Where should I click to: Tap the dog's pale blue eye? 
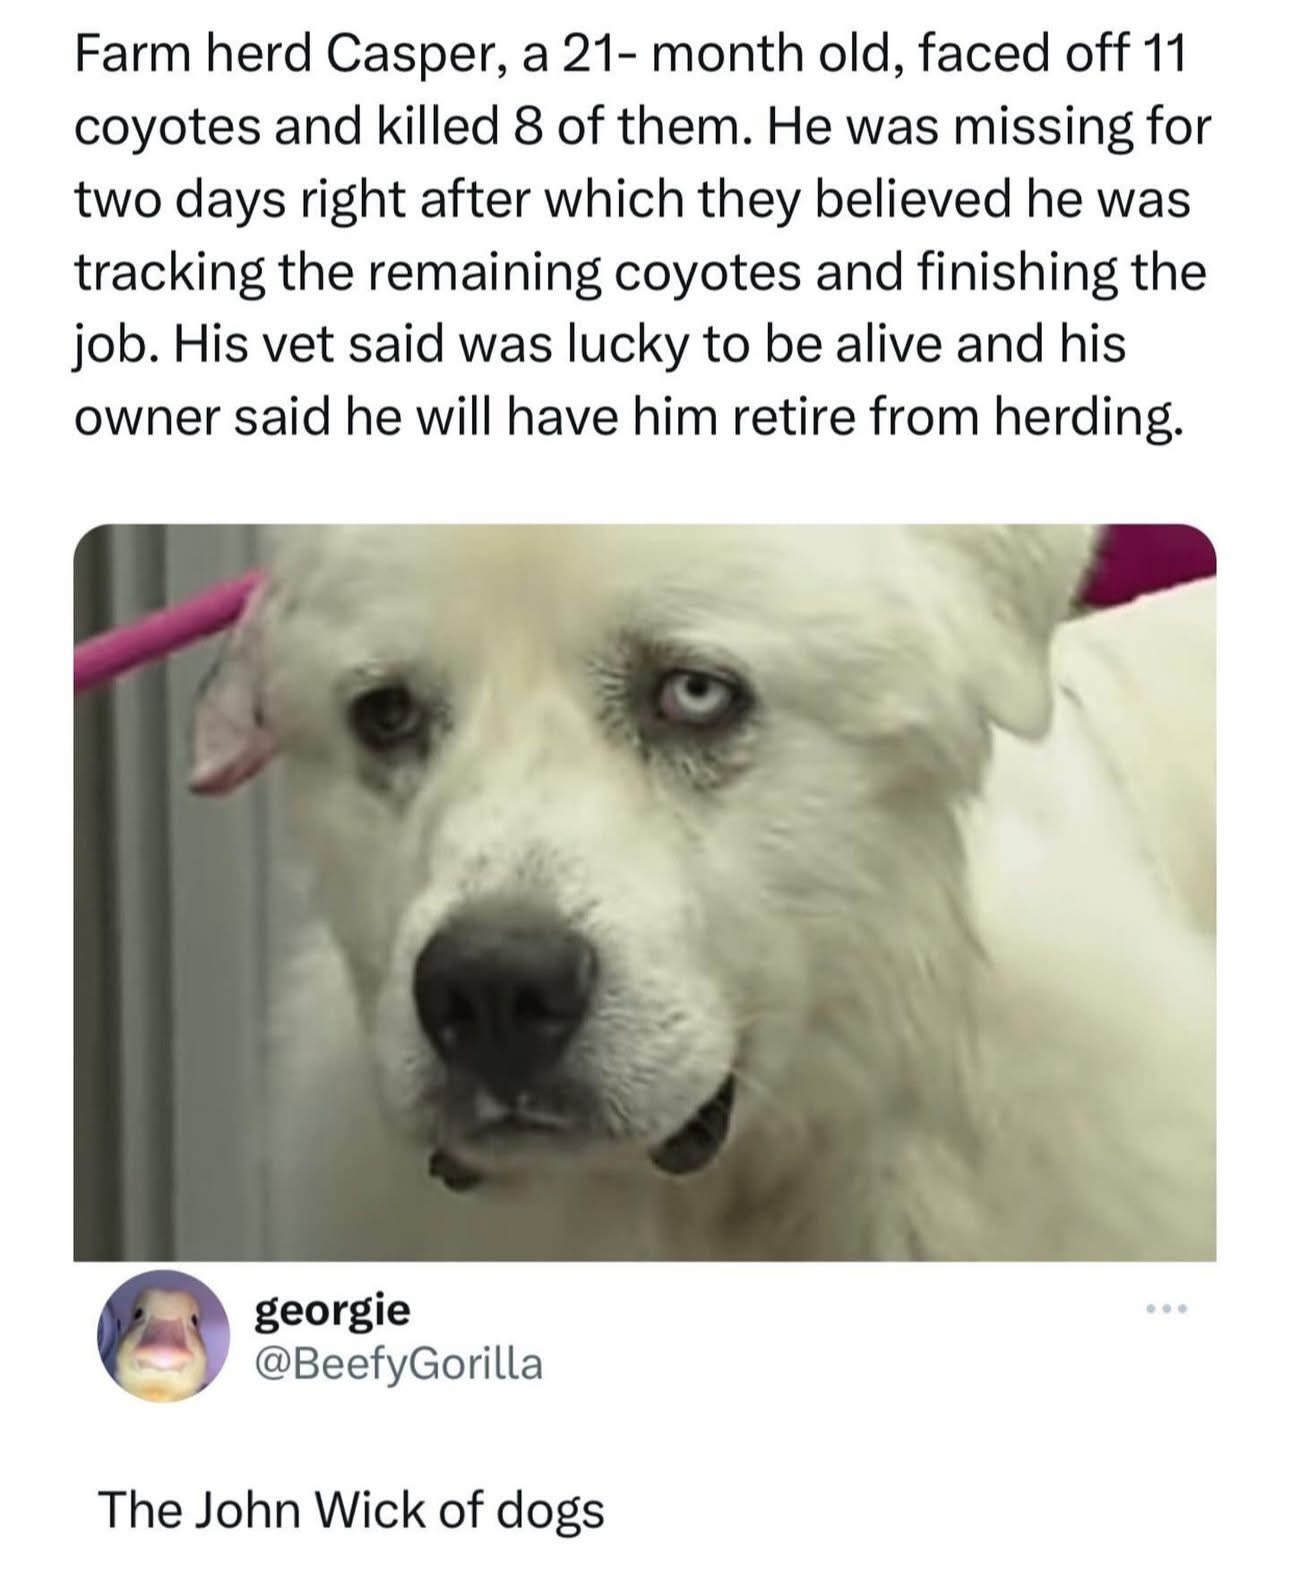point(692,697)
